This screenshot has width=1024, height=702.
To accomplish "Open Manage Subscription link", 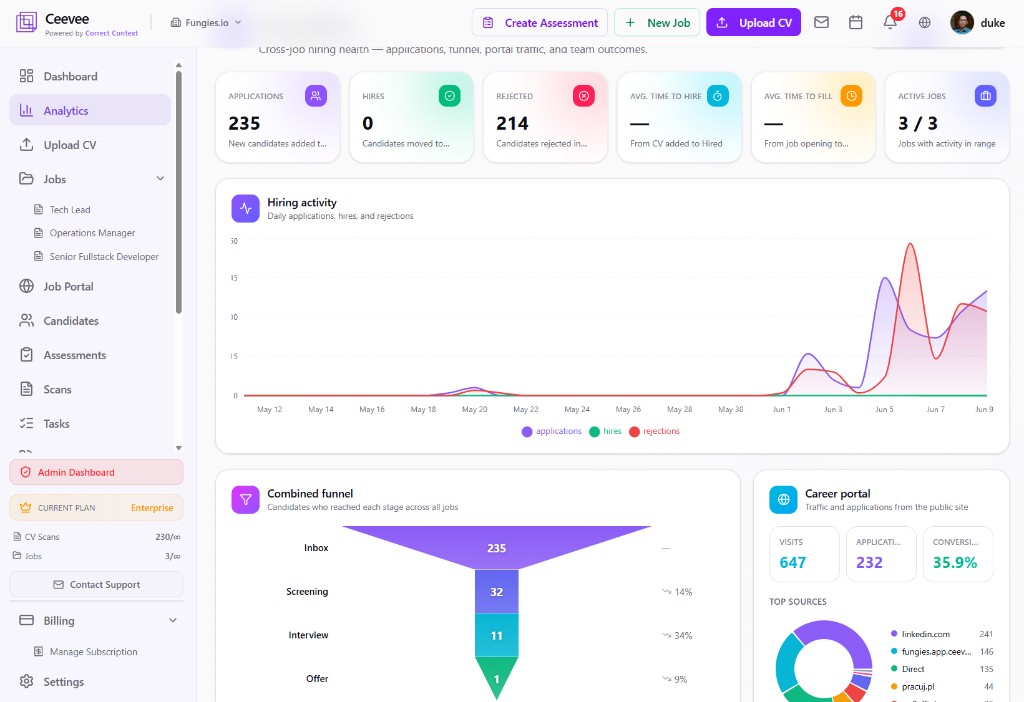I will (93, 651).
